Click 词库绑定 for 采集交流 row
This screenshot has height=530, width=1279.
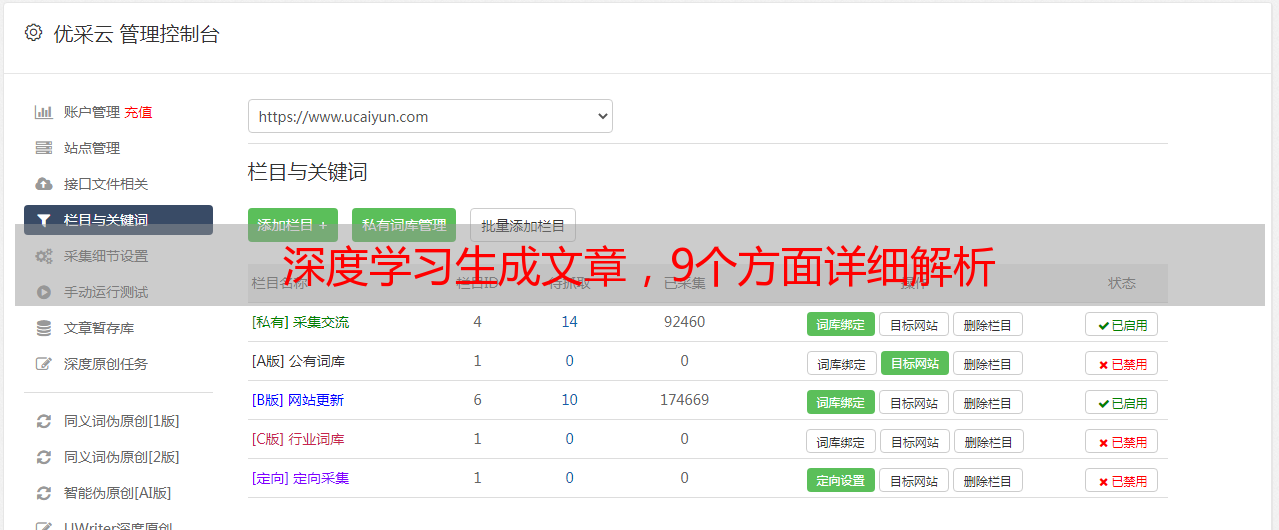tap(841, 324)
